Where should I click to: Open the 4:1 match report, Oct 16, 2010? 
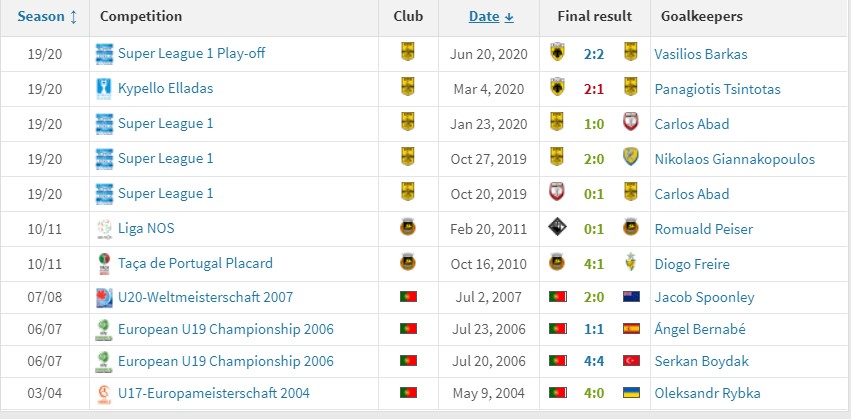(x=594, y=264)
